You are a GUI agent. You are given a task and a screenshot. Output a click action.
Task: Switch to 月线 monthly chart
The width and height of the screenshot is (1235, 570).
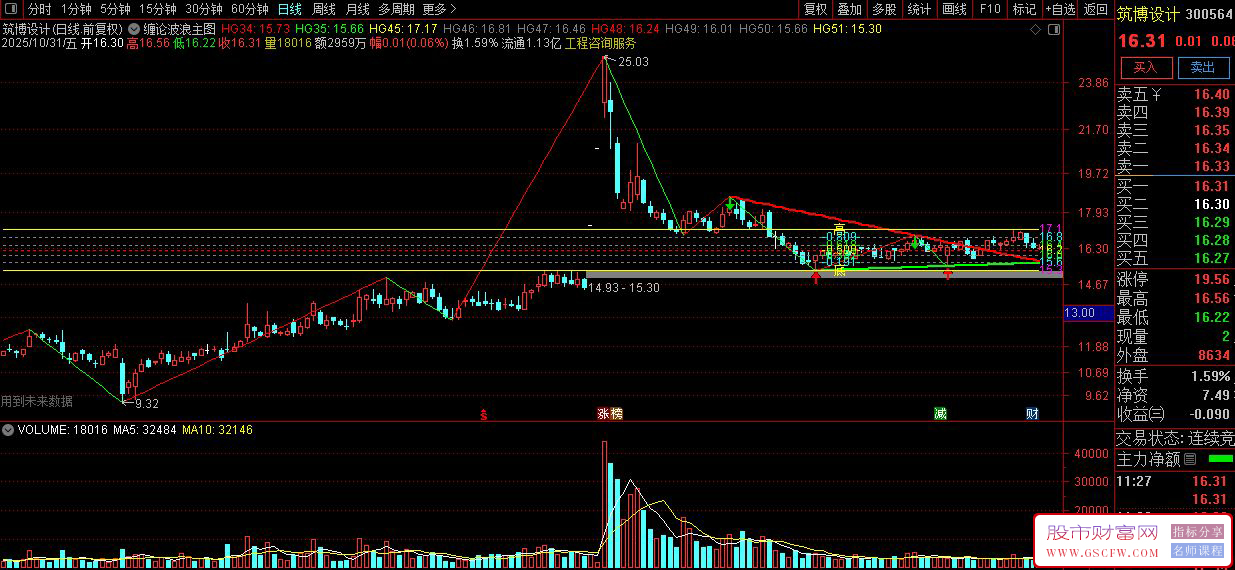click(x=358, y=9)
